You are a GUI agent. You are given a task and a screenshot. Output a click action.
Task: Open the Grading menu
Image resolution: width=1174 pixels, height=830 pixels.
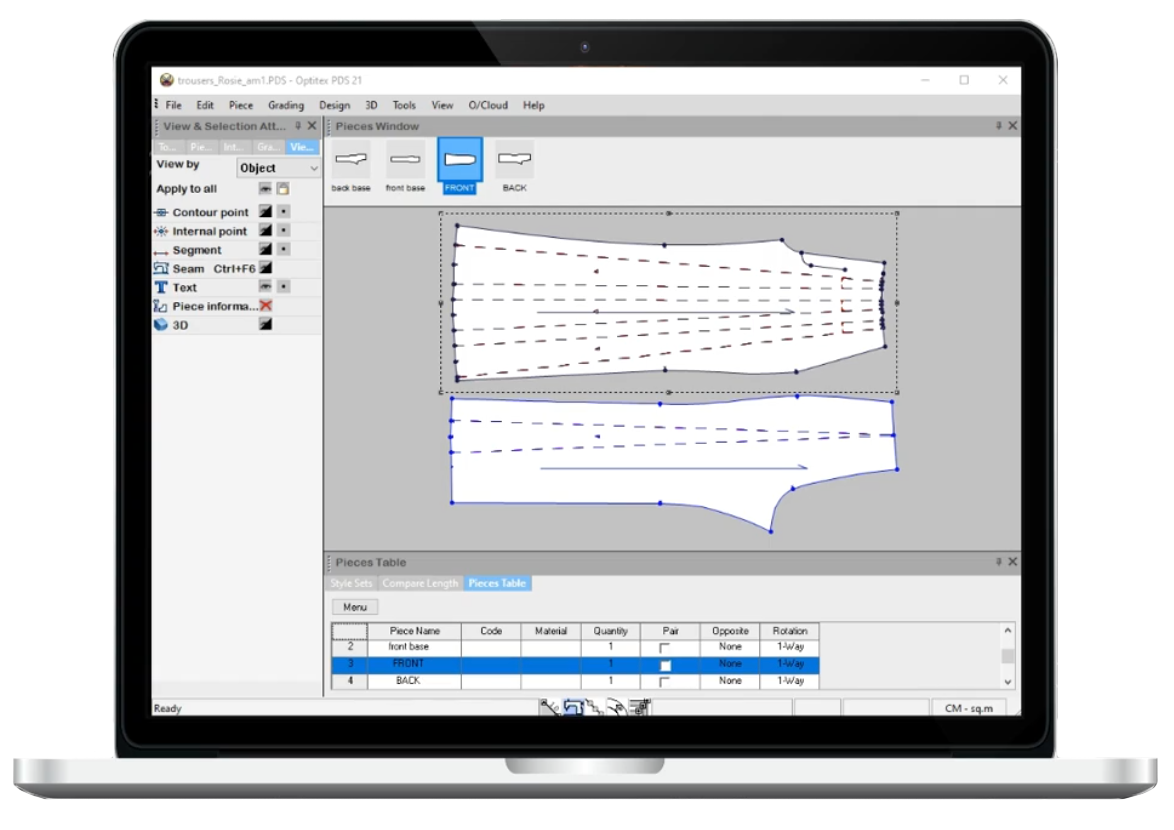285,105
